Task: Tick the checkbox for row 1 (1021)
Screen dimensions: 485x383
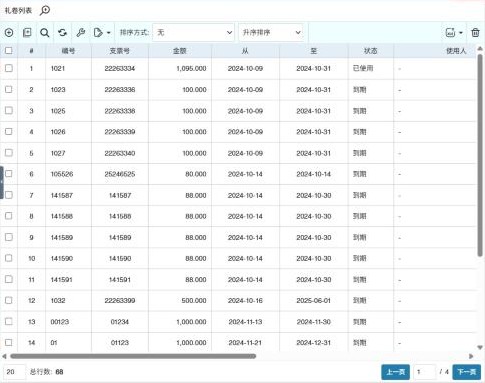Action: tap(9, 68)
